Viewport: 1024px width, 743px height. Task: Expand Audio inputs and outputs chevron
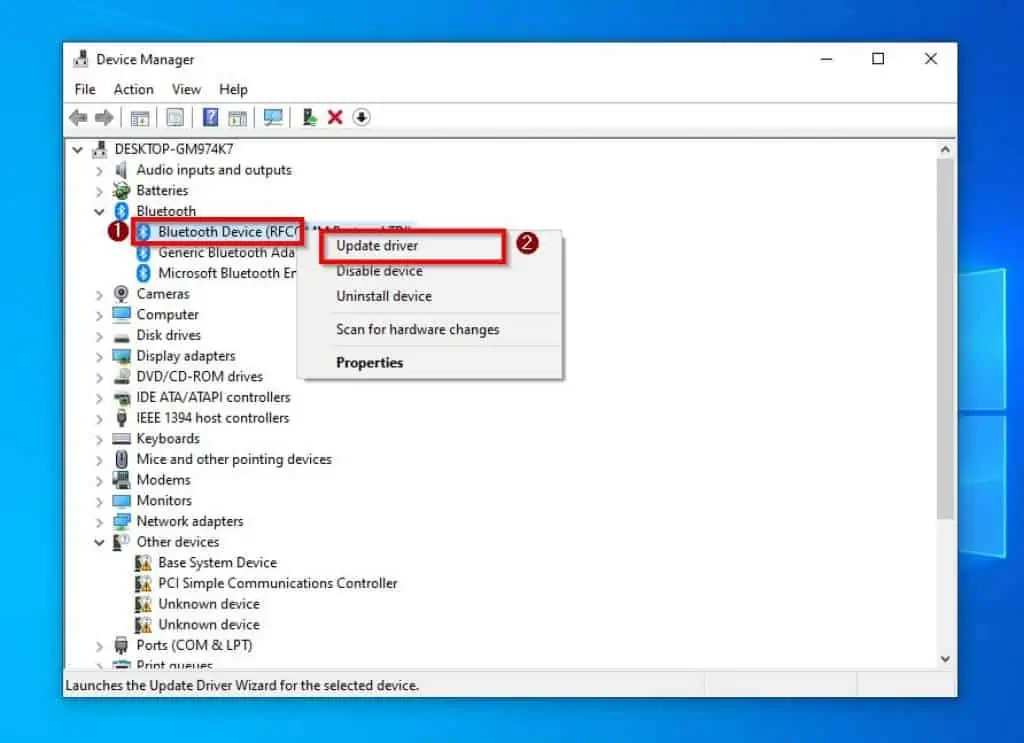pos(99,171)
